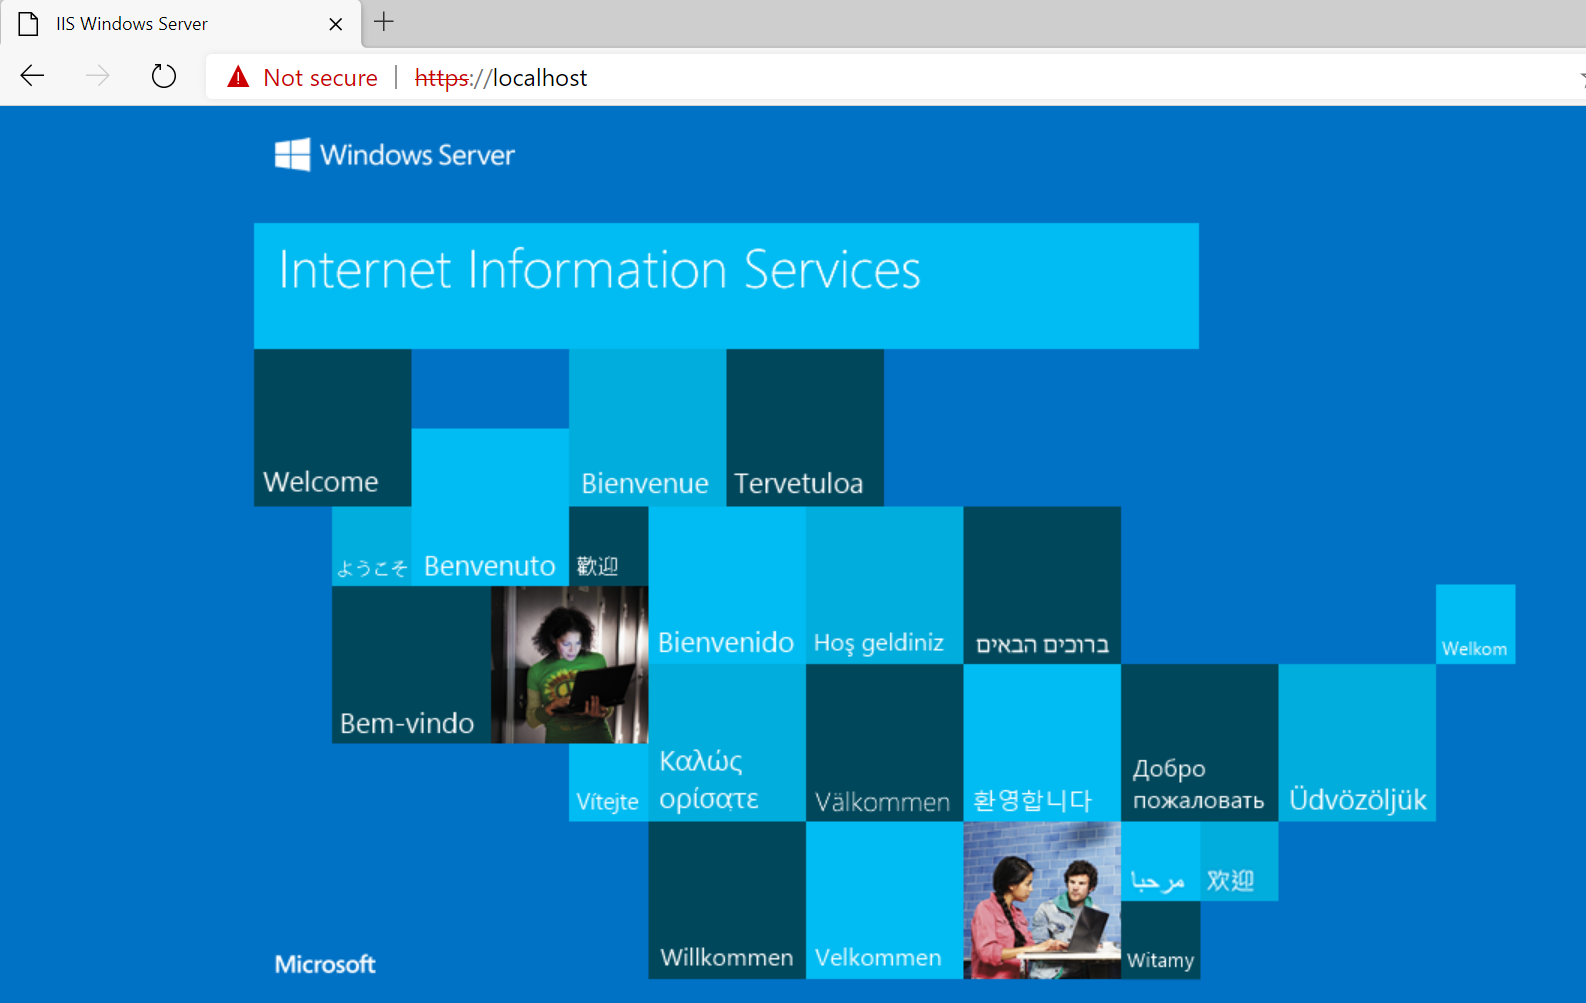Viewport: 1586px width, 1003px height.
Task: Click the Witamy tile
Action: 1160,940
